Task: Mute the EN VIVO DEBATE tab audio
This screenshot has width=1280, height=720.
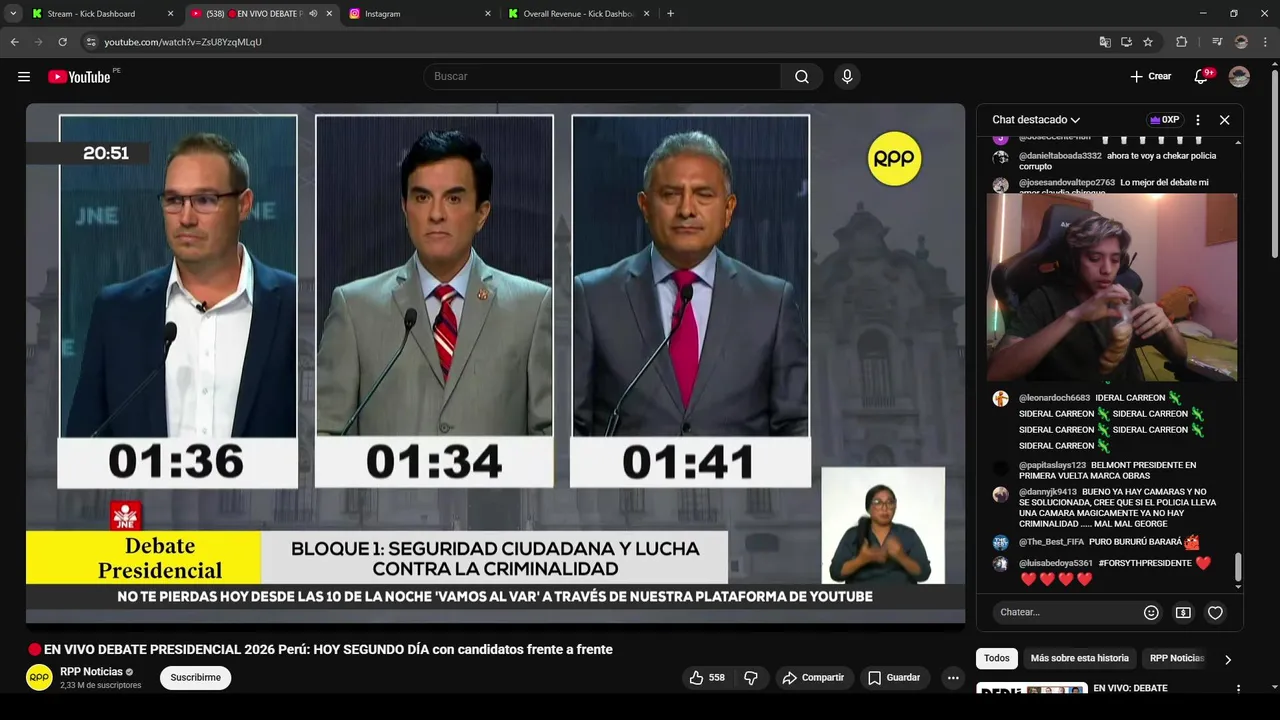Action: click(x=313, y=14)
